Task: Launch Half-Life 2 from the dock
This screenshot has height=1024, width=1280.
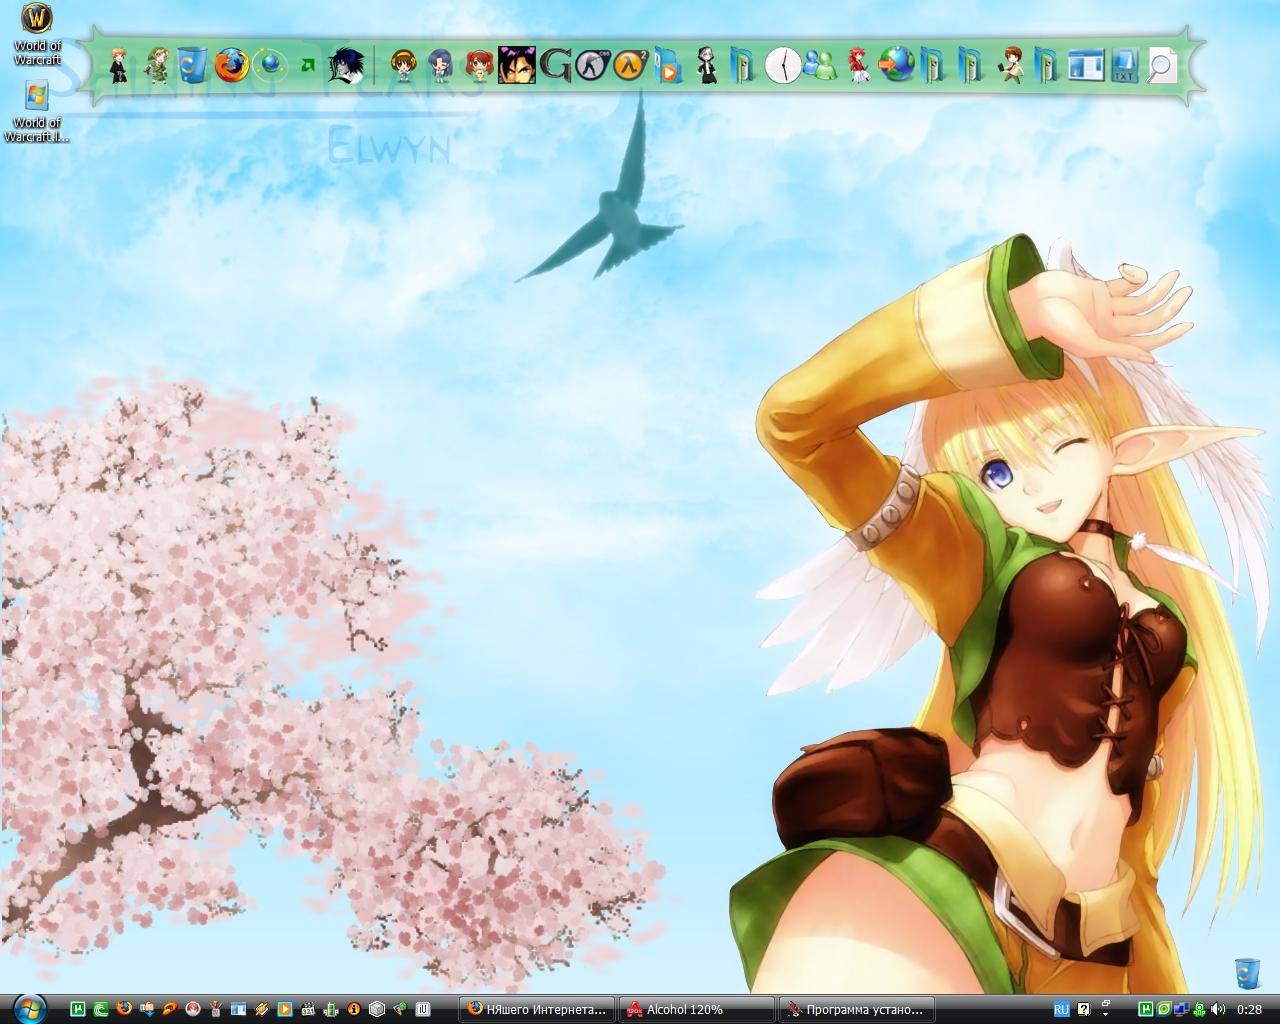Action: click(631, 65)
